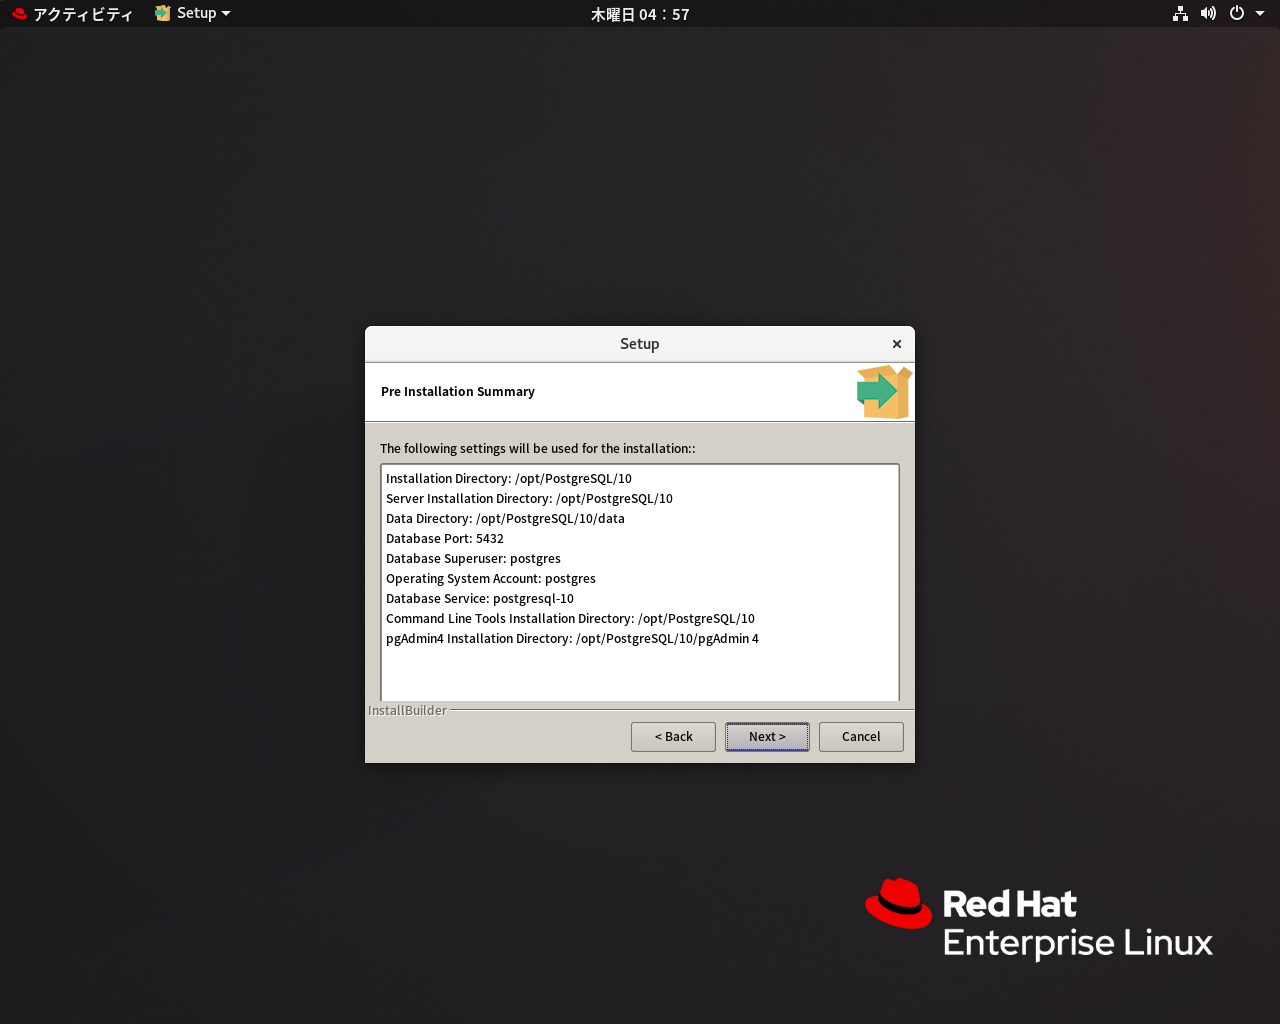This screenshot has width=1280, height=1024.
Task: Click the installer box arrow icon
Action: click(x=884, y=391)
